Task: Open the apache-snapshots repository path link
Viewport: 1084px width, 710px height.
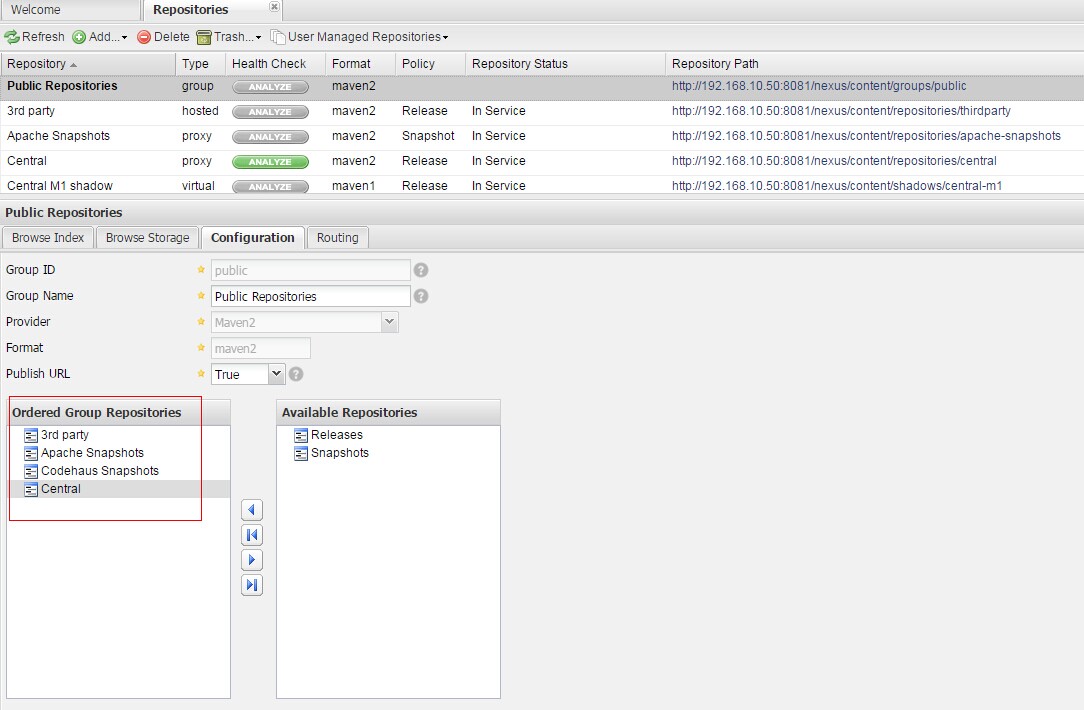Action: click(x=866, y=136)
